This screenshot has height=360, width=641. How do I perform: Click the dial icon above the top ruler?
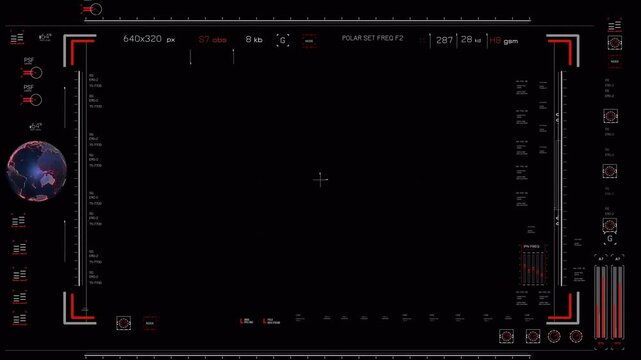(92, 9)
